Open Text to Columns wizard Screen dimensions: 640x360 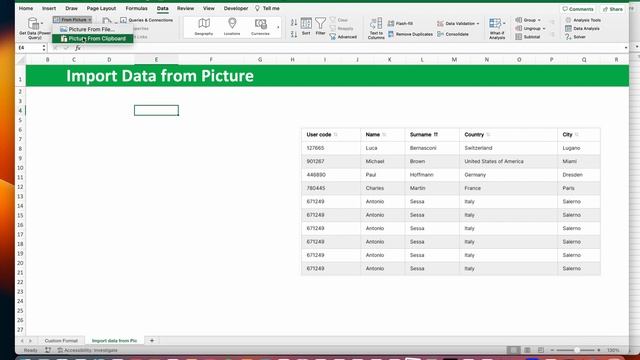point(376,28)
